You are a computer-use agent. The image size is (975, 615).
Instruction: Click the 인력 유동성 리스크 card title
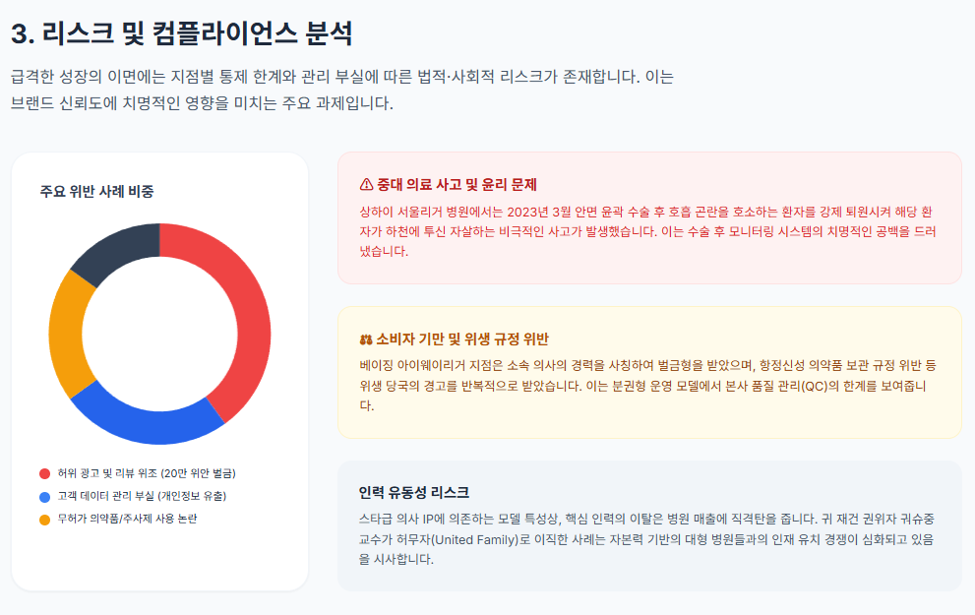coord(414,493)
